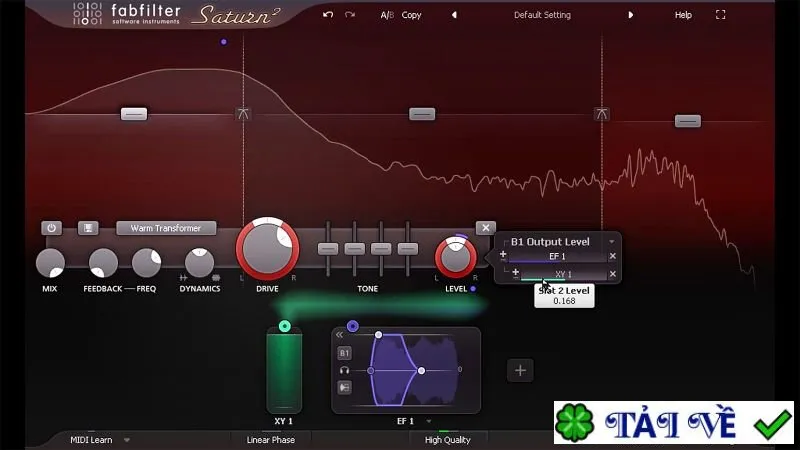Open the Help menu

tap(683, 15)
